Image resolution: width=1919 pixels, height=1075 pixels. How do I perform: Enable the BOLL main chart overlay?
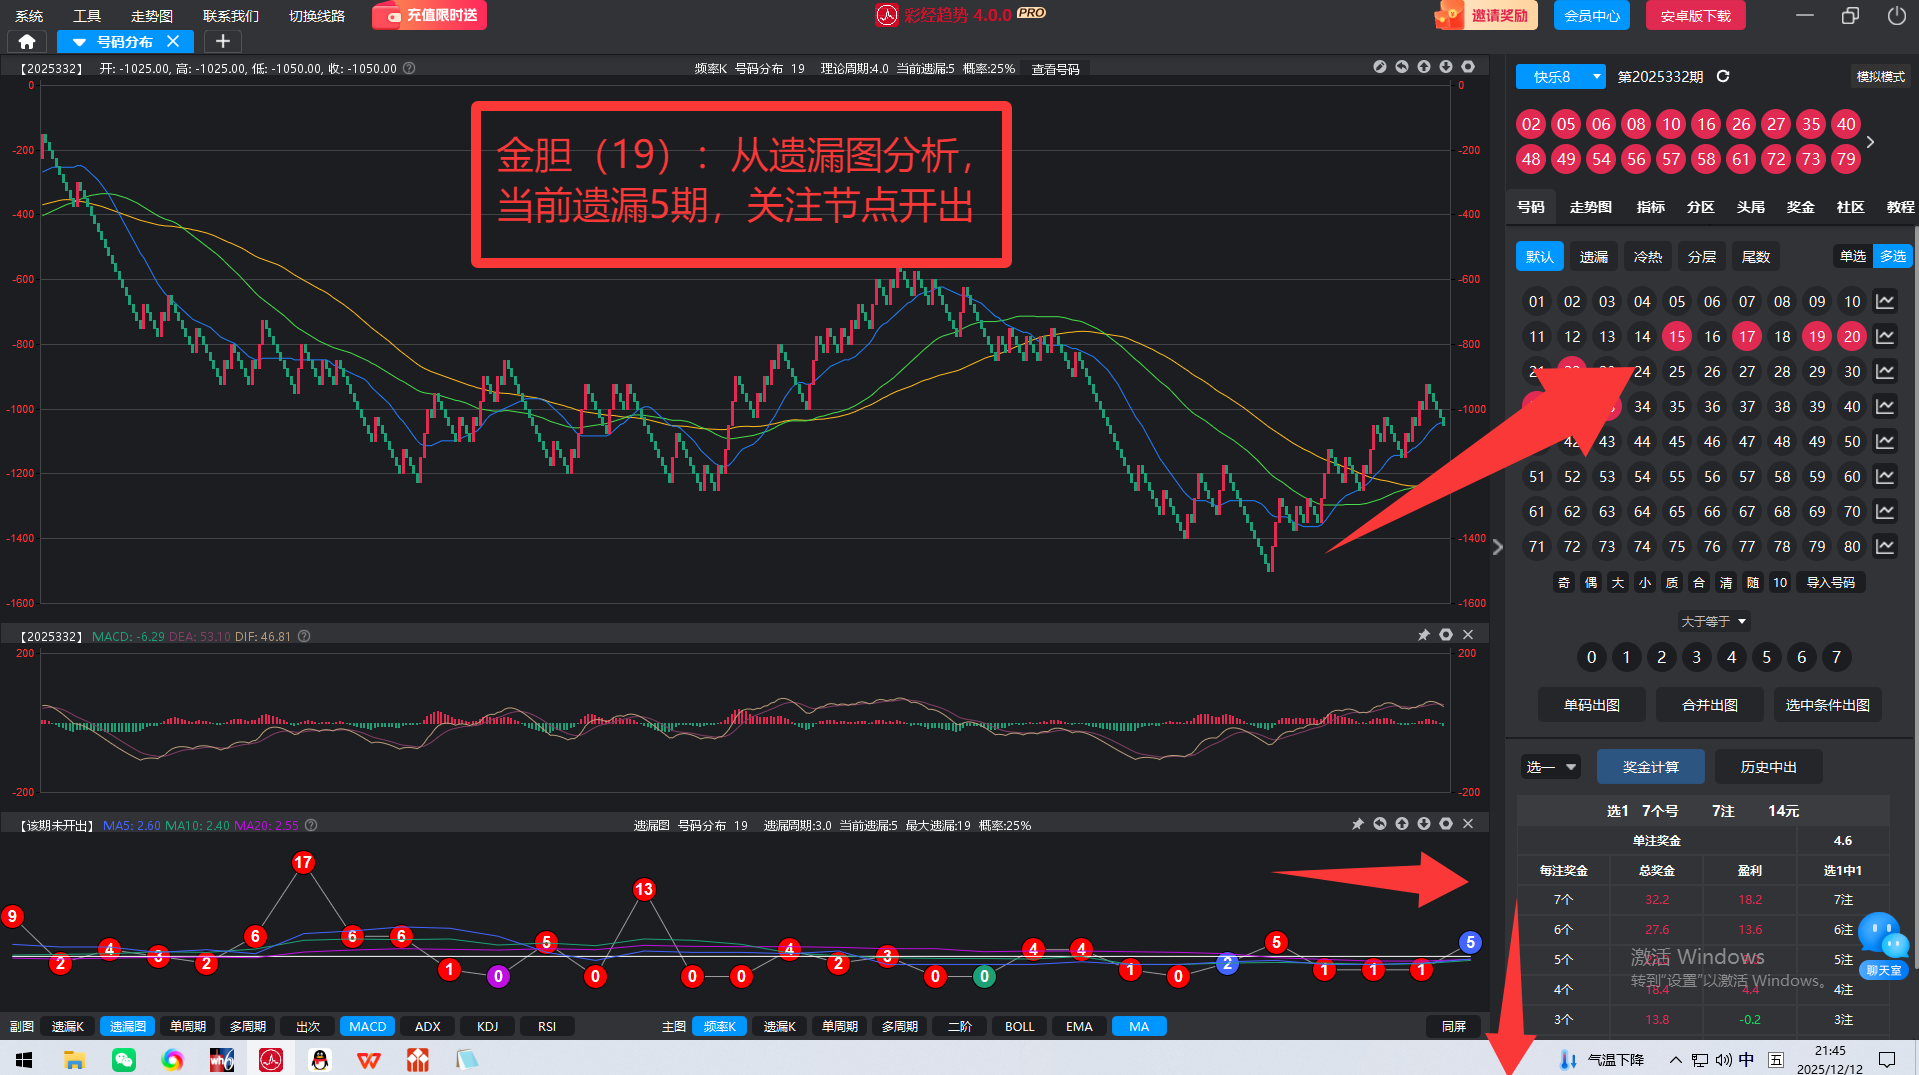point(1019,1026)
